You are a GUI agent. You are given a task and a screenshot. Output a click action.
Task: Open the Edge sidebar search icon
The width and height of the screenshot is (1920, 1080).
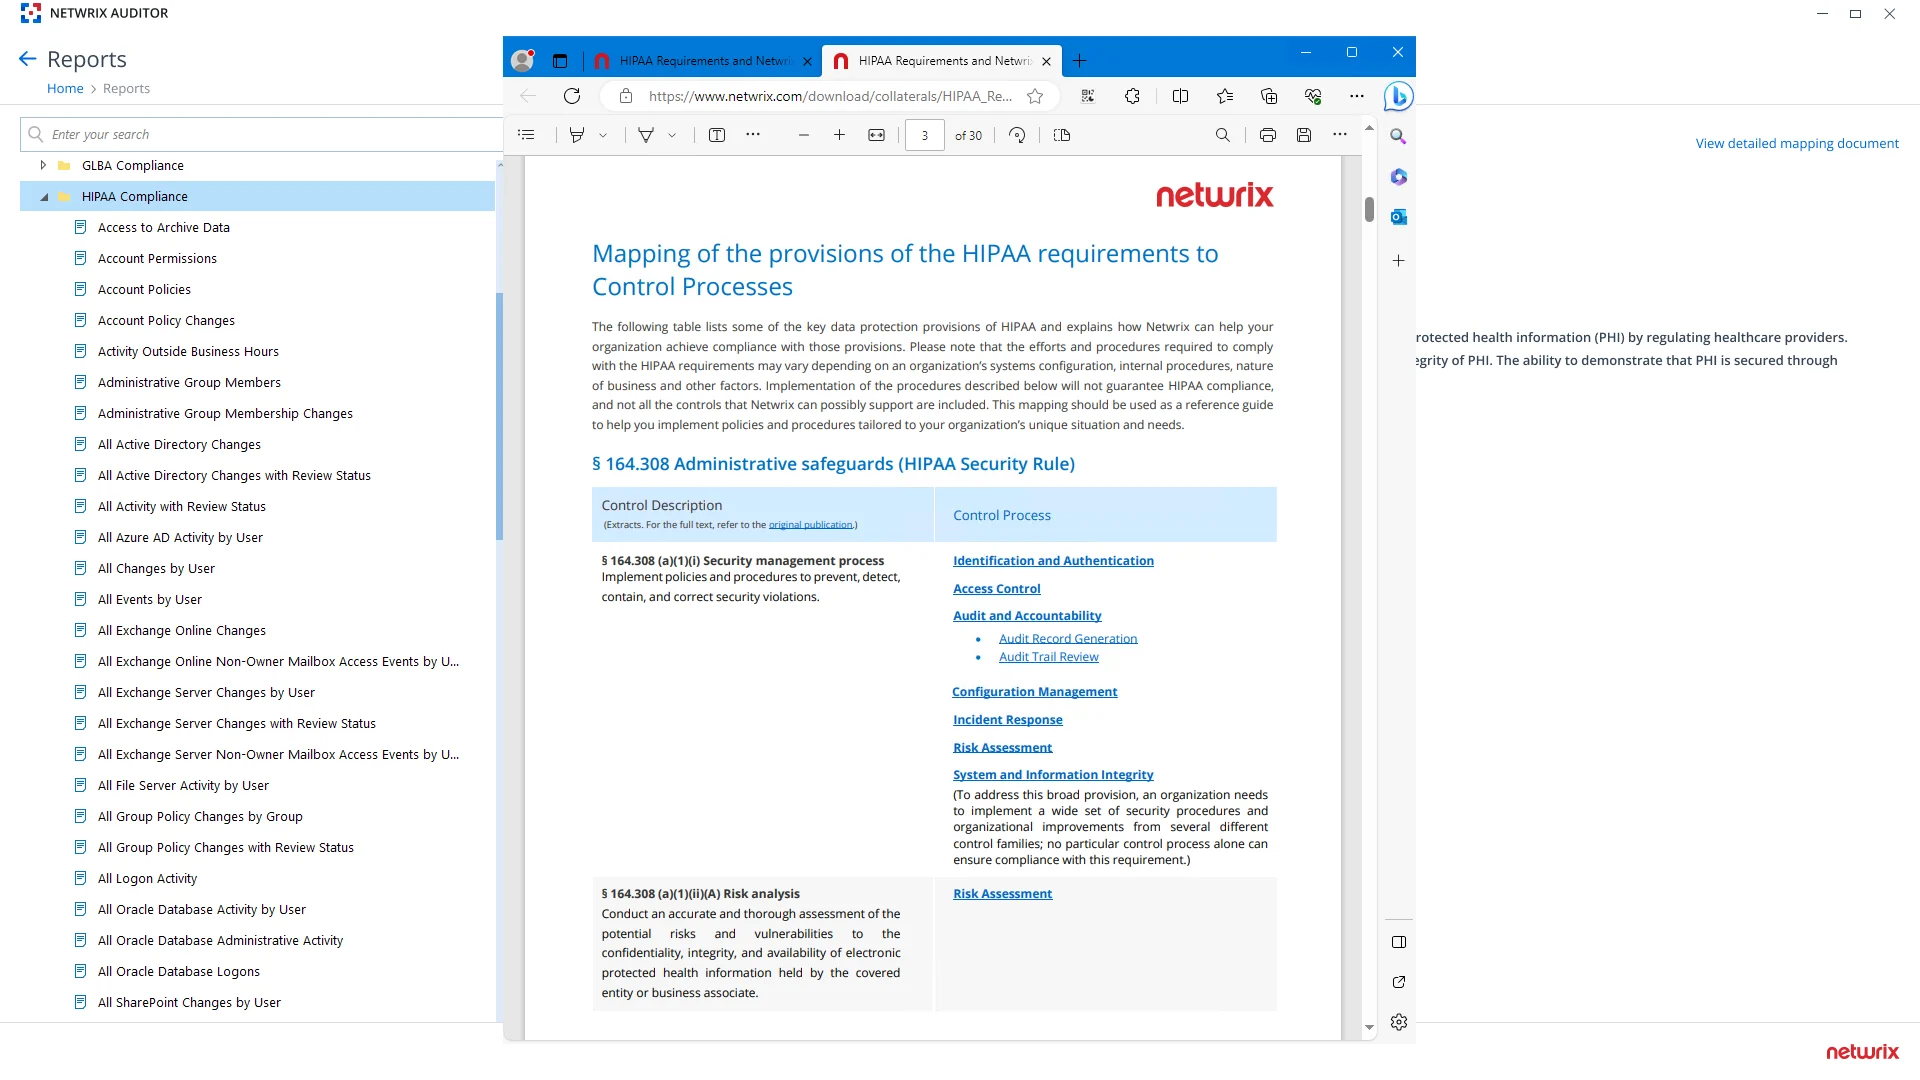tap(1398, 137)
